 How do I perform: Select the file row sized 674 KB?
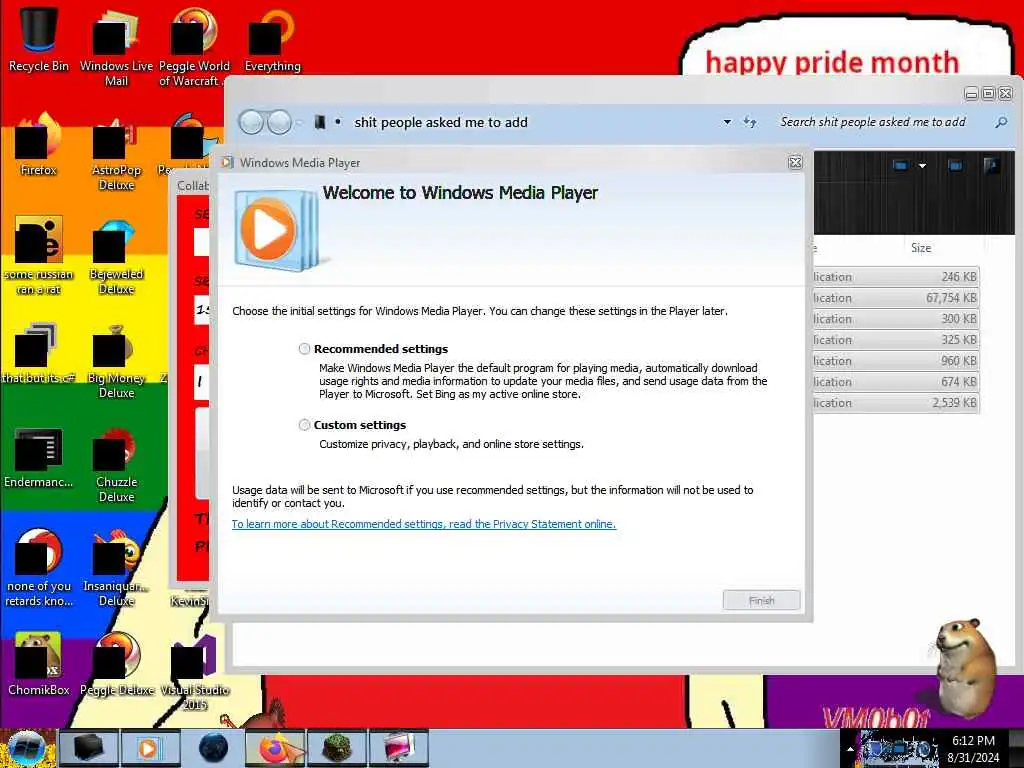click(895, 381)
